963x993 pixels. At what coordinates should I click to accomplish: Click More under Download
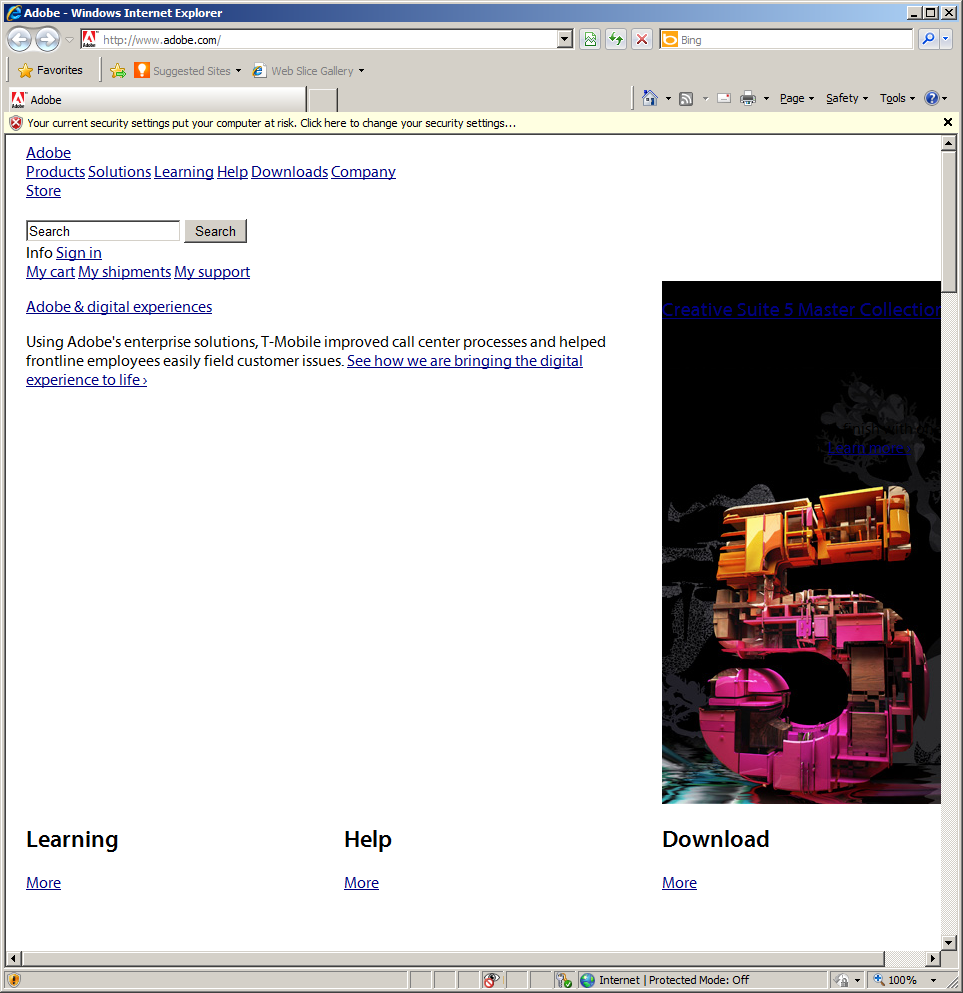tap(679, 883)
